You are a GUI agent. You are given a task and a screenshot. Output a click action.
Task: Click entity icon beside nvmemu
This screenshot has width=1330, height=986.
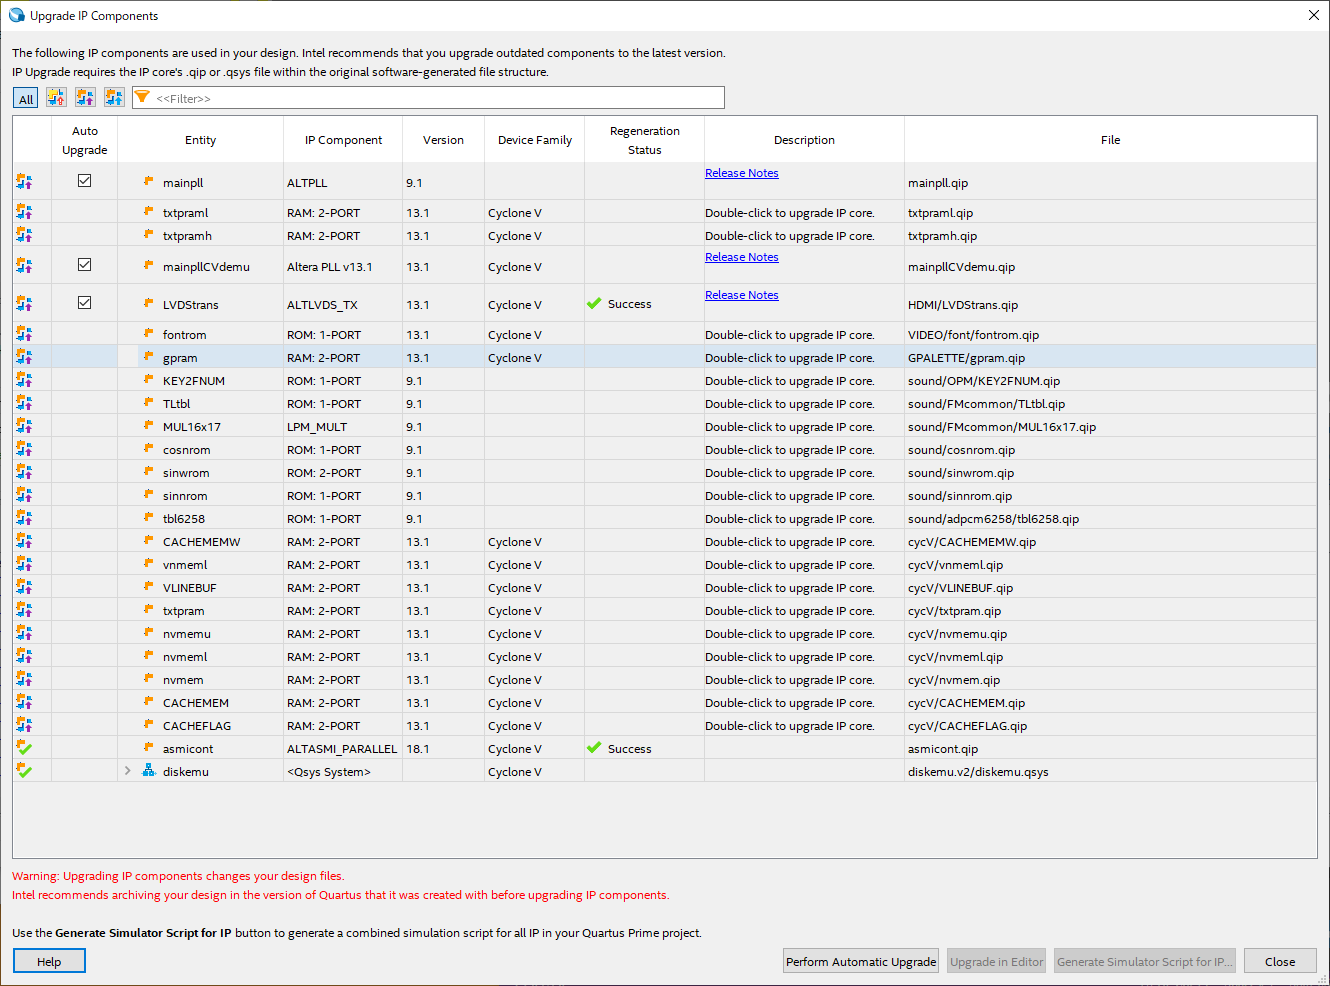148,633
